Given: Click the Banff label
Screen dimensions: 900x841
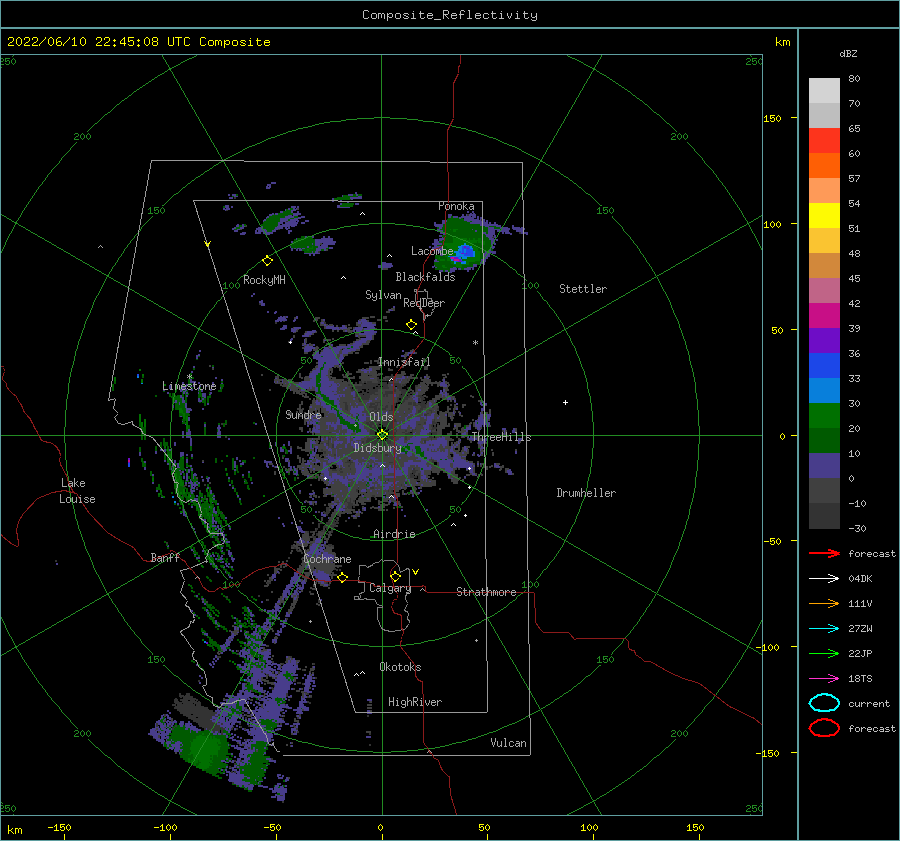Looking at the screenshot, I should tap(165, 557).
